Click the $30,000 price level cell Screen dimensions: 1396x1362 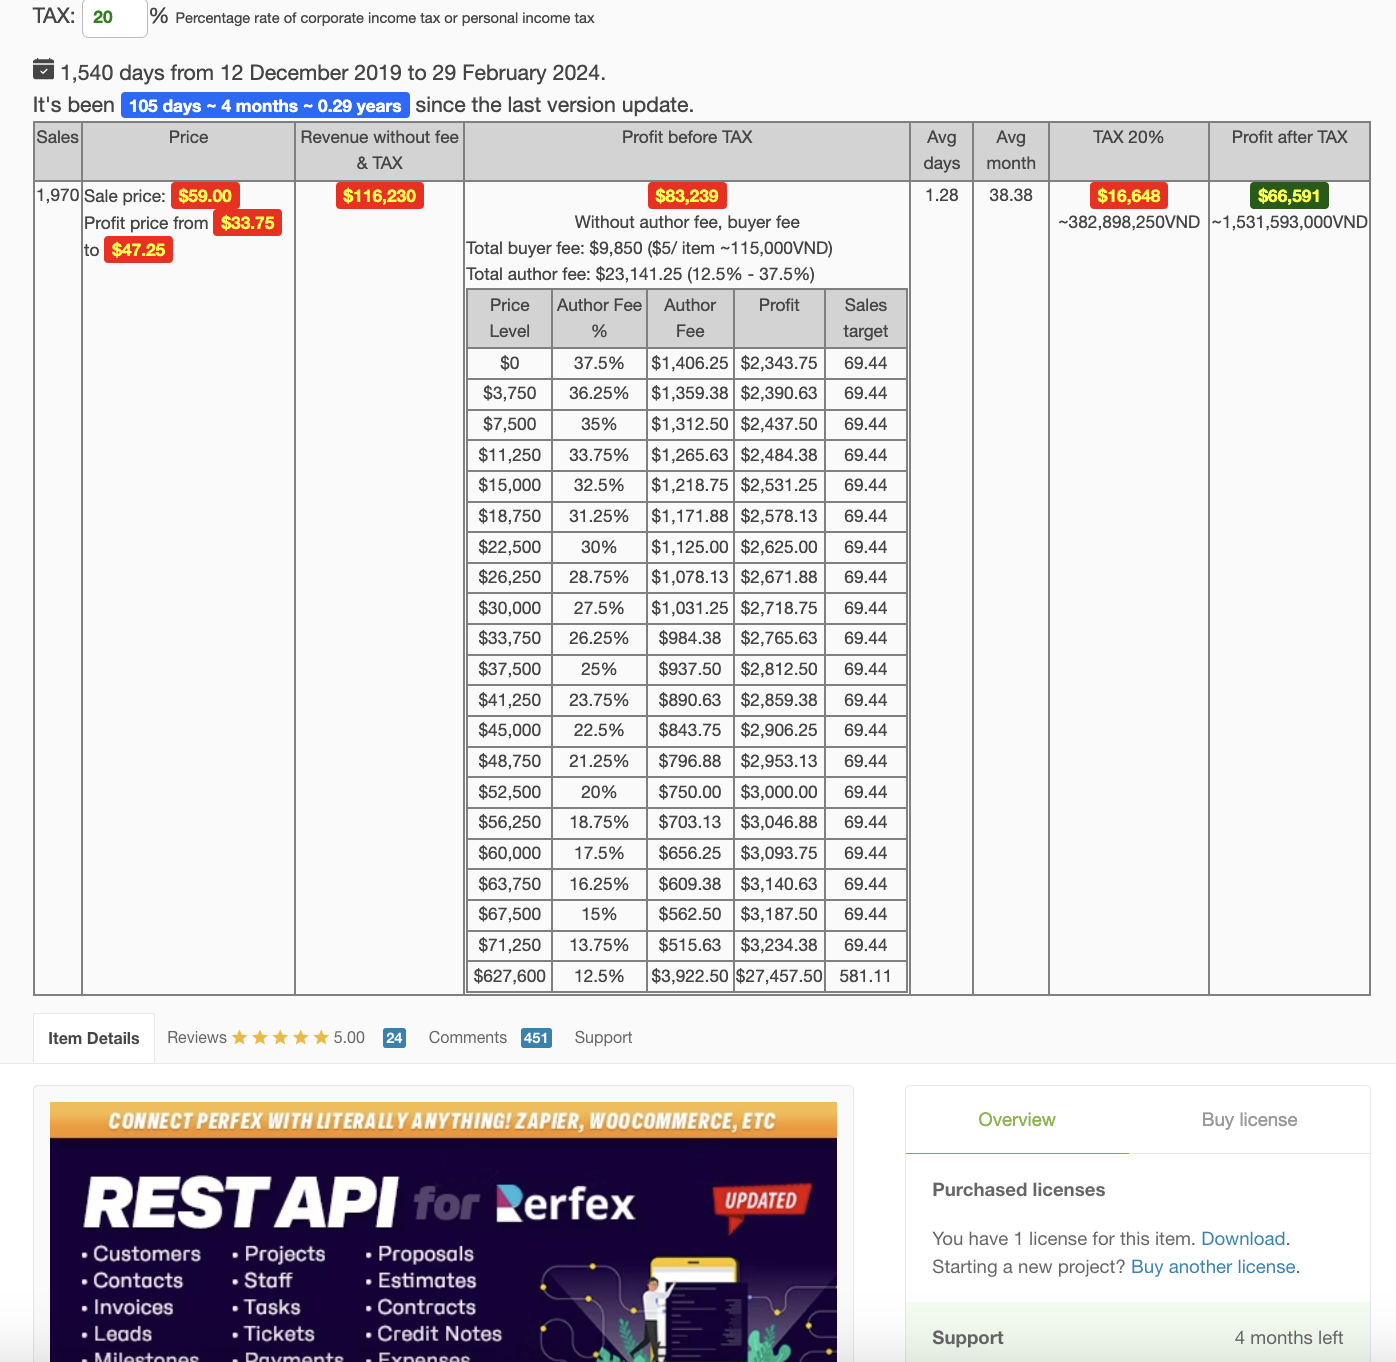[x=509, y=608]
